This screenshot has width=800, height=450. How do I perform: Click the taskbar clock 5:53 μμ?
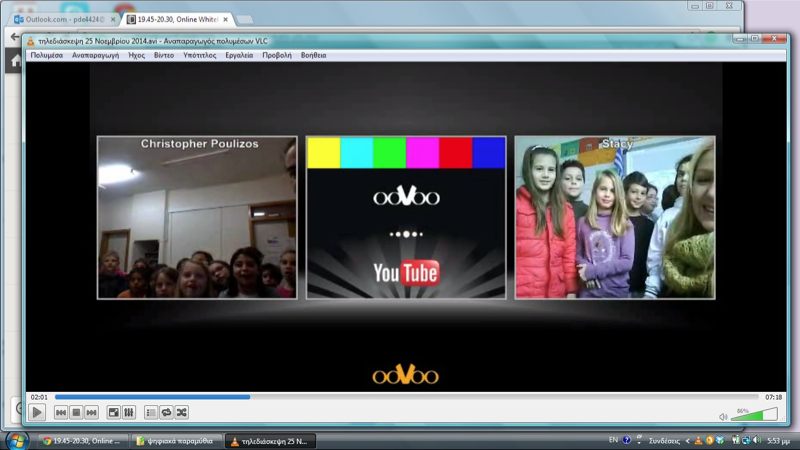pos(778,441)
